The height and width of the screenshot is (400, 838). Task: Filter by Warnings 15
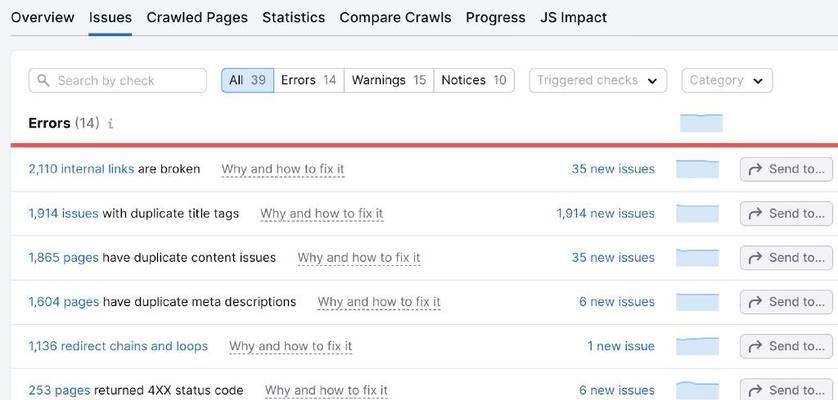[x=389, y=80]
